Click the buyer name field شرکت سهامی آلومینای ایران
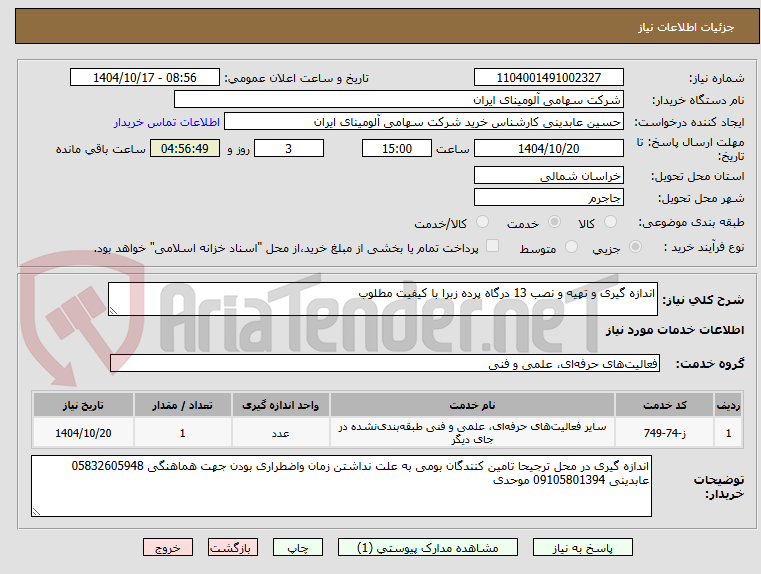This screenshot has height=574, width=761. pyautogui.click(x=398, y=99)
